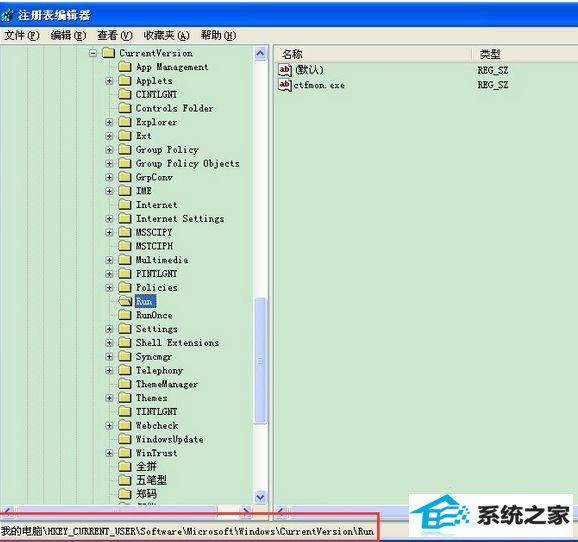Select the ThemeManager key
The image size is (578, 542).
coord(167,384)
